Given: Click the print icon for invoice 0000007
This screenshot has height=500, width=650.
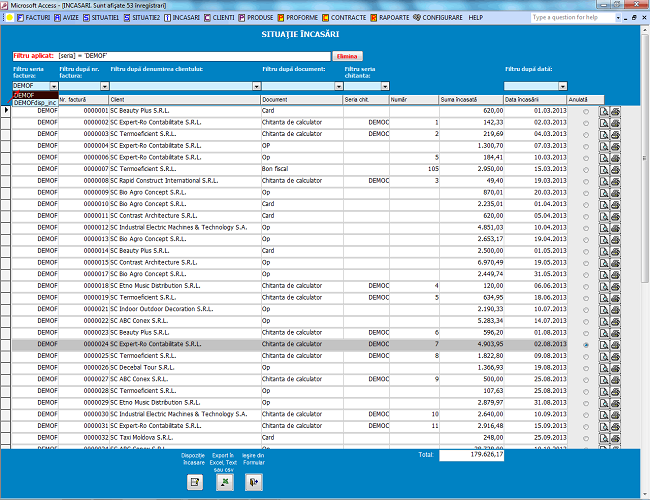Looking at the screenshot, I should 615,170.
